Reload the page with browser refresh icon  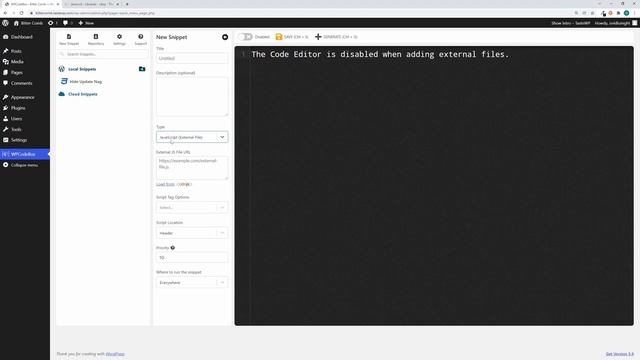point(21,13)
